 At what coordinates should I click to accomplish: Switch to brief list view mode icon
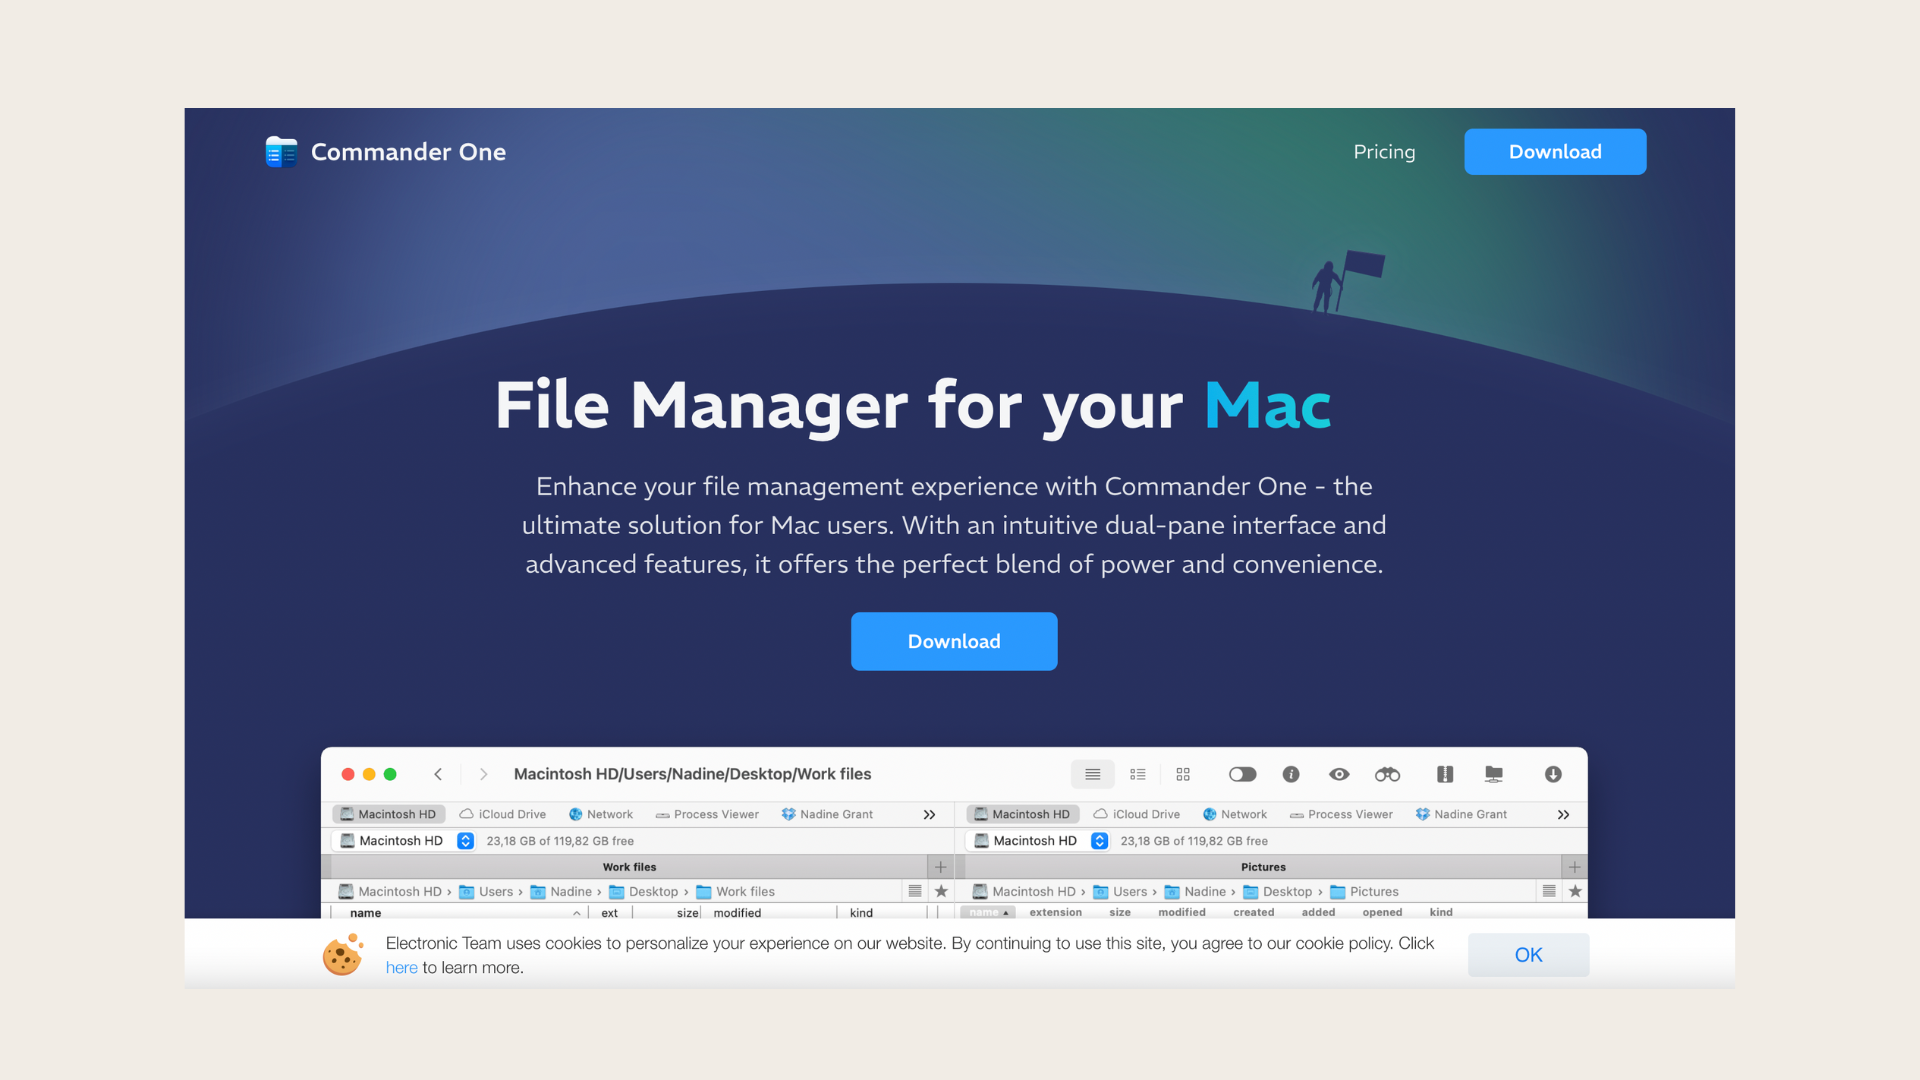(1138, 774)
